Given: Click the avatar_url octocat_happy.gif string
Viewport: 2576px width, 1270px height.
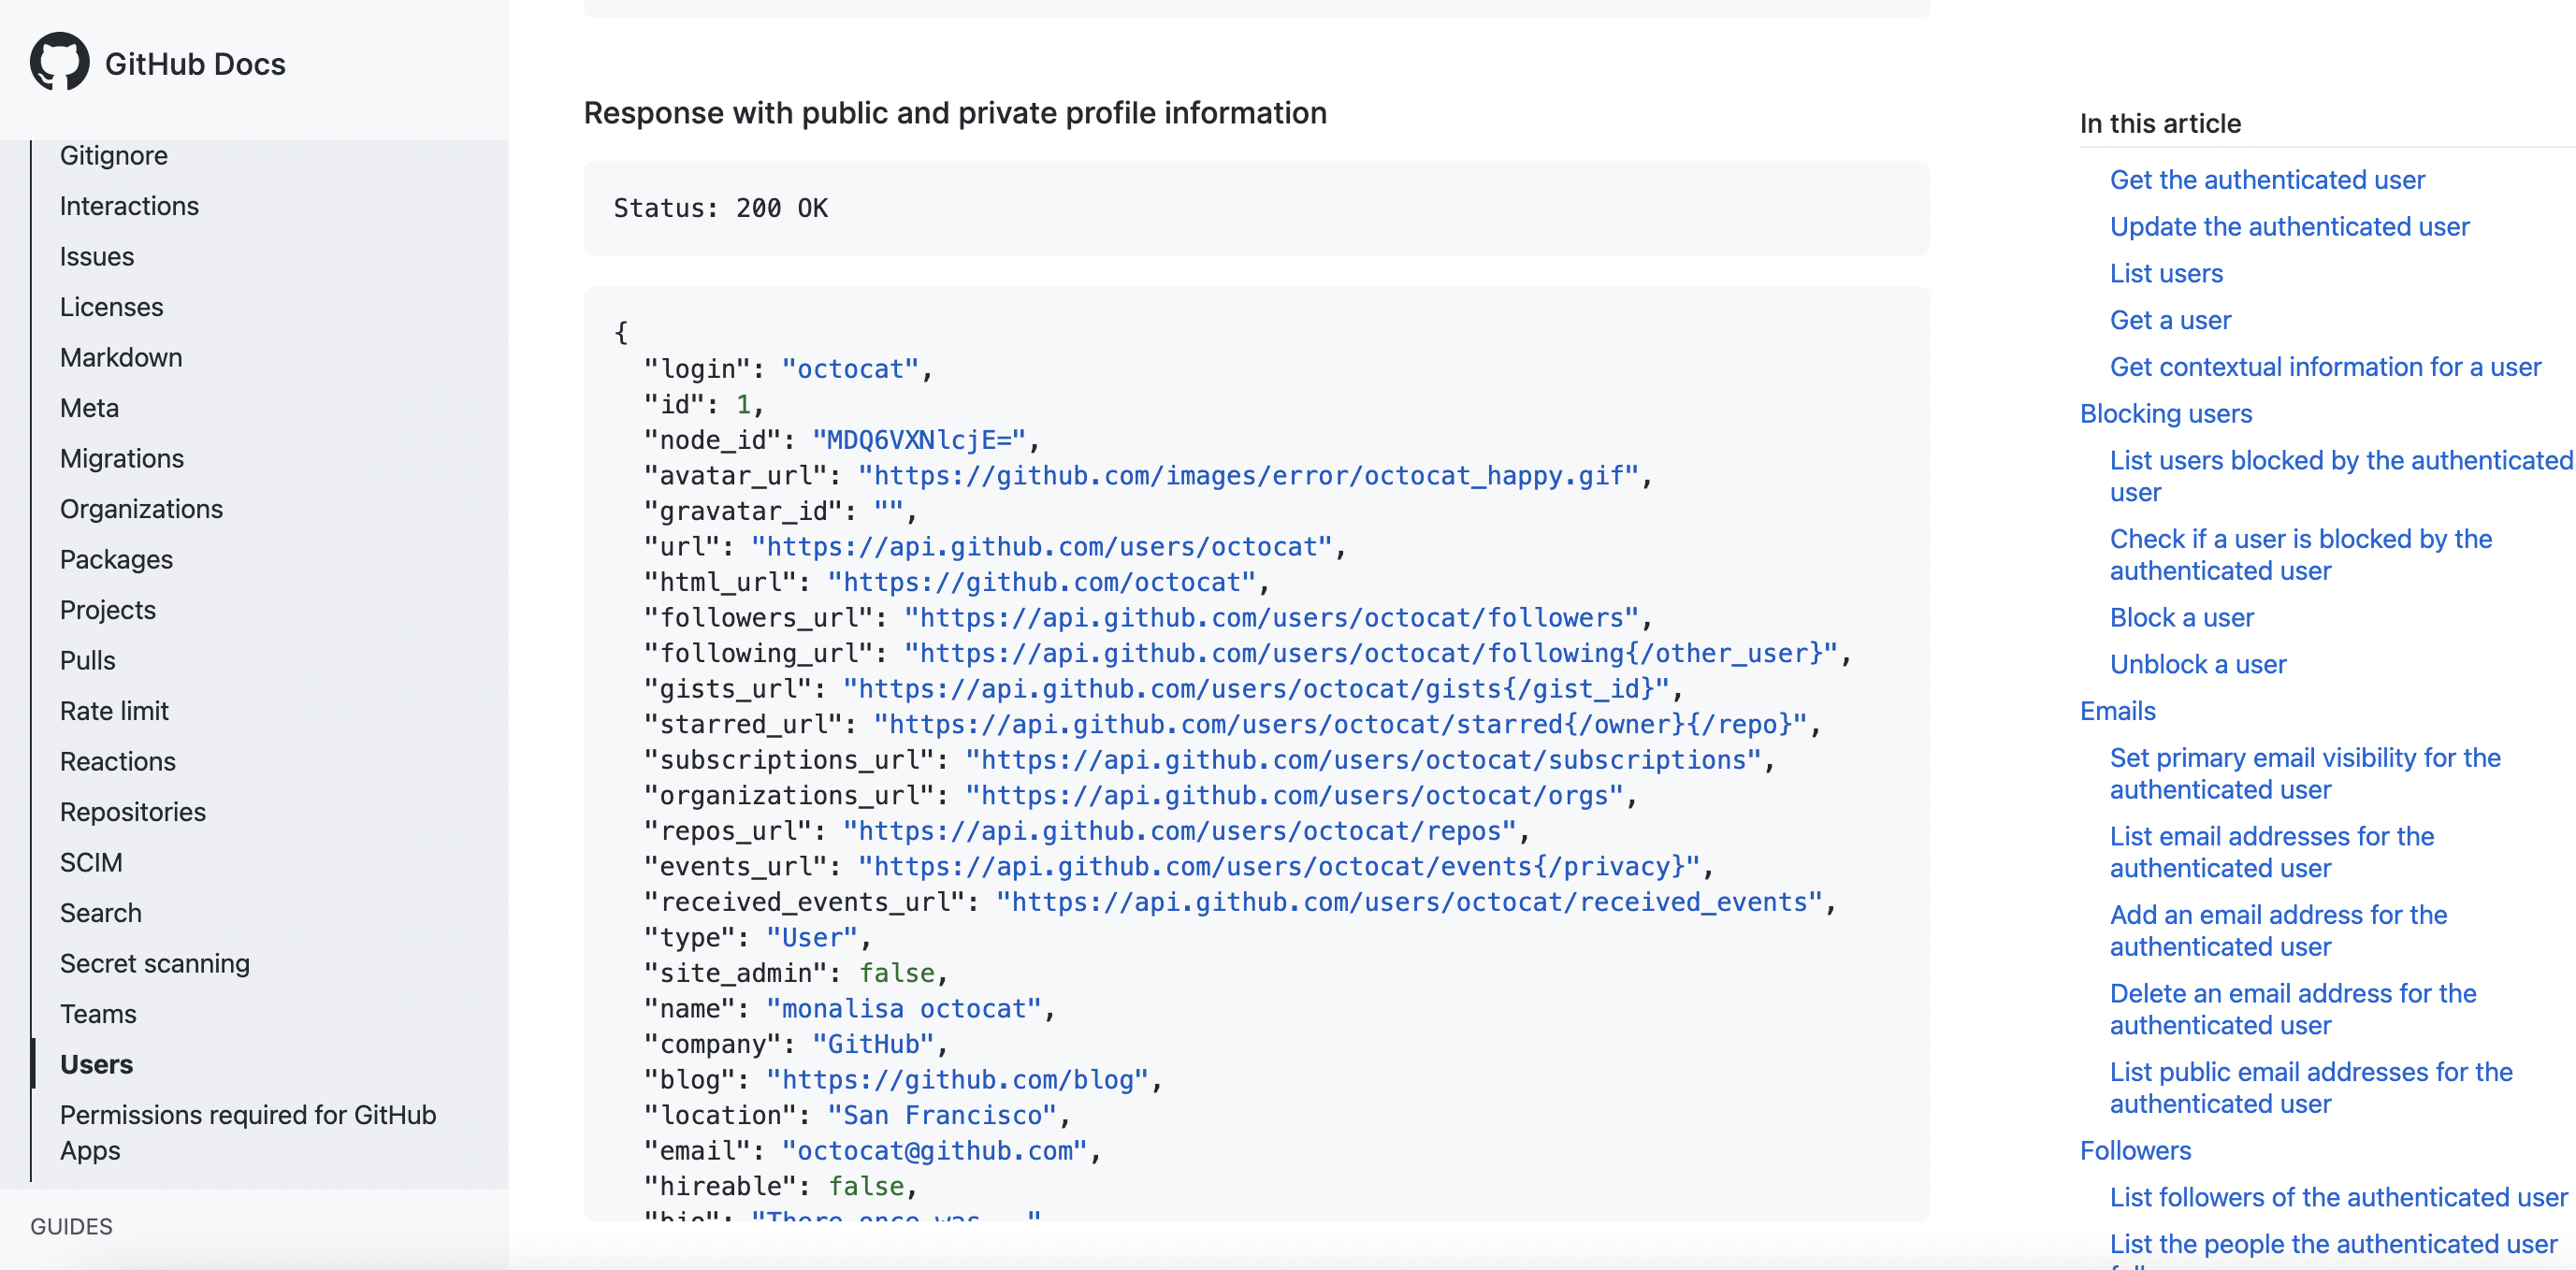Looking at the screenshot, I should [x=1248, y=476].
